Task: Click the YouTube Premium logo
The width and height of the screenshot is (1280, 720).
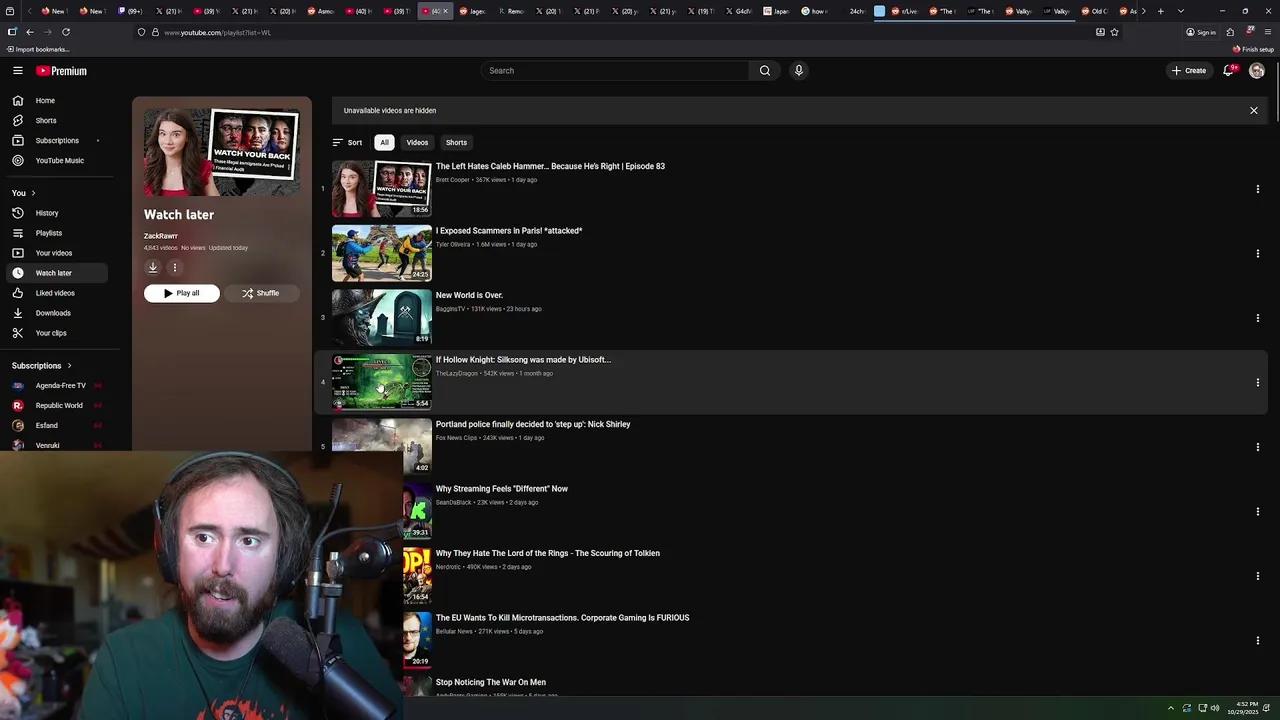Action: point(61,71)
